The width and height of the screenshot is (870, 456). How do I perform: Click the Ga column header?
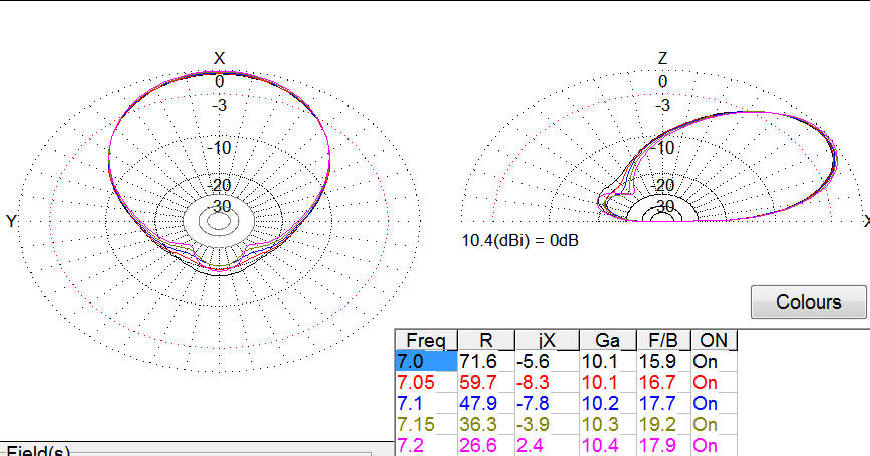coord(606,340)
